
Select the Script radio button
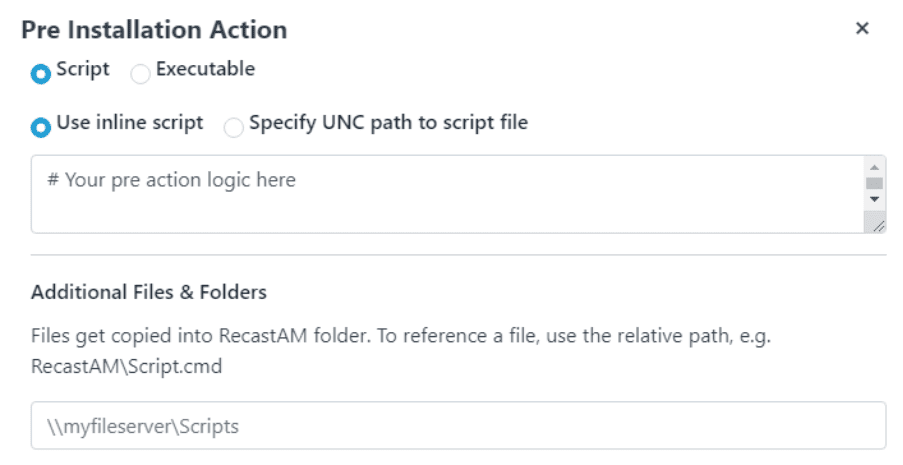pos(41,73)
